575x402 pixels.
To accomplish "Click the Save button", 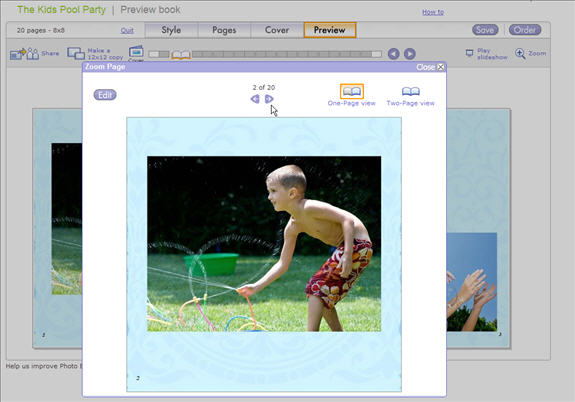I will [x=485, y=30].
